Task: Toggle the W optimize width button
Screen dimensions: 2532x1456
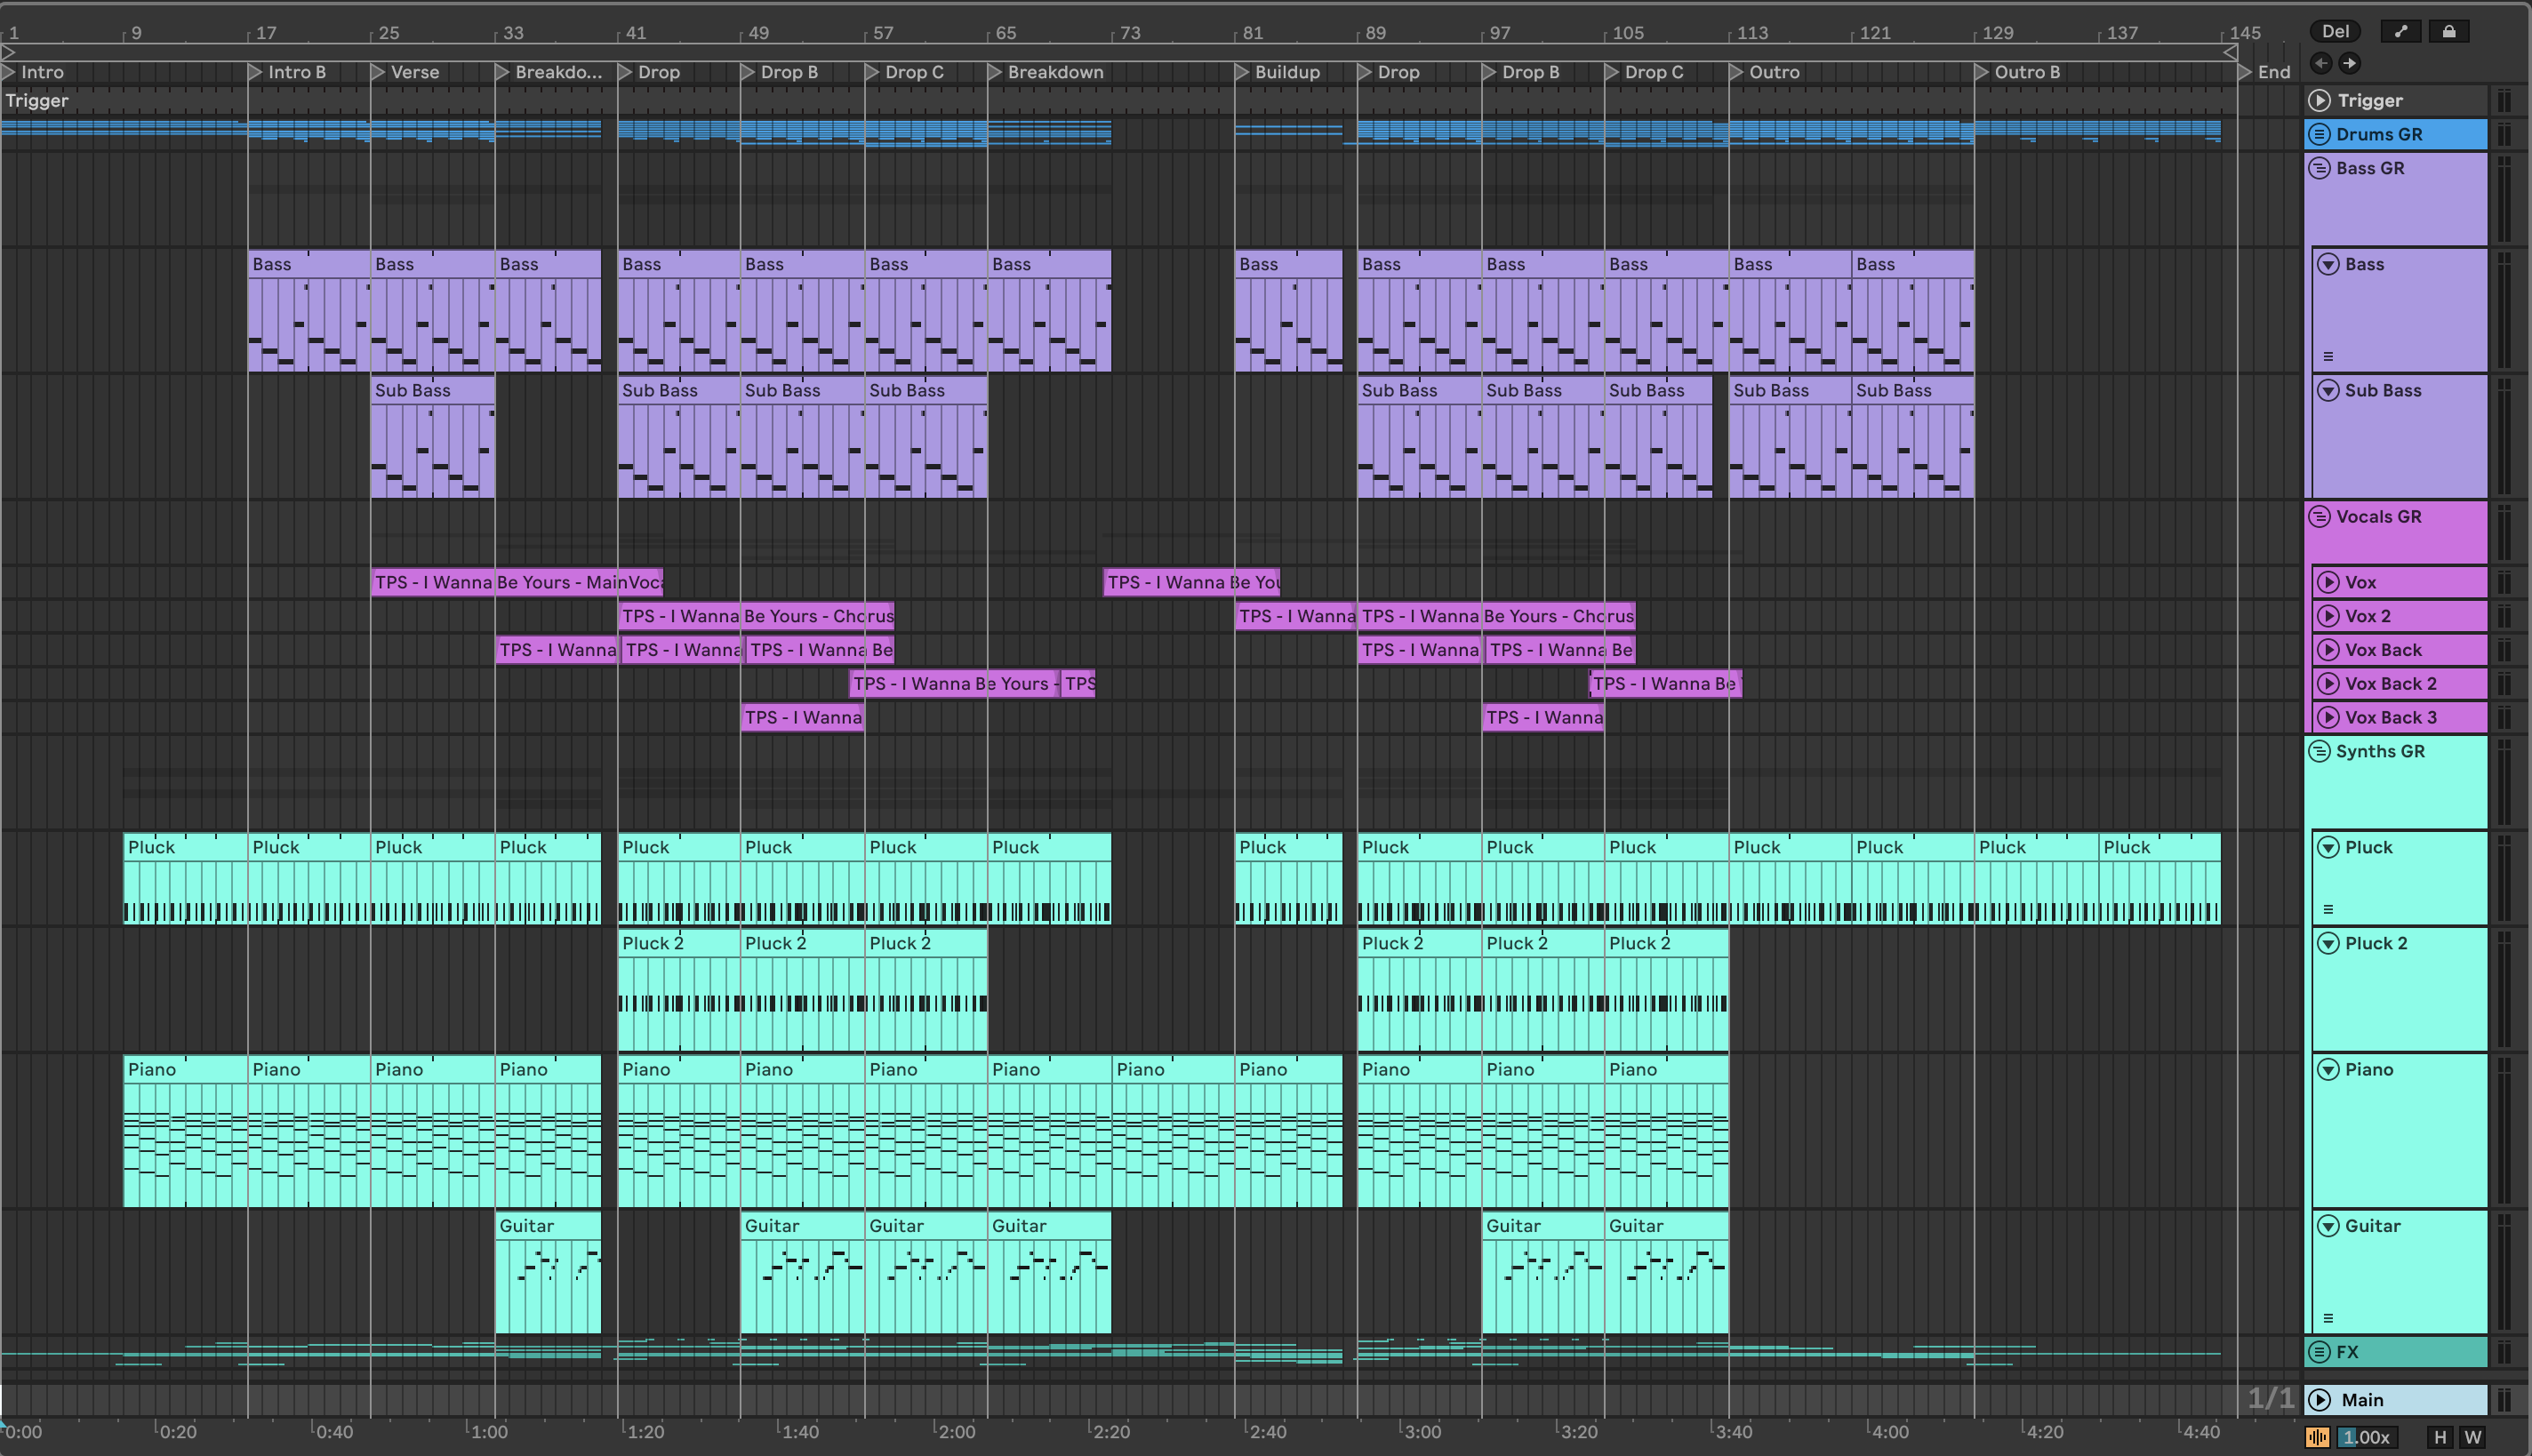Action: tap(2473, 1437)
